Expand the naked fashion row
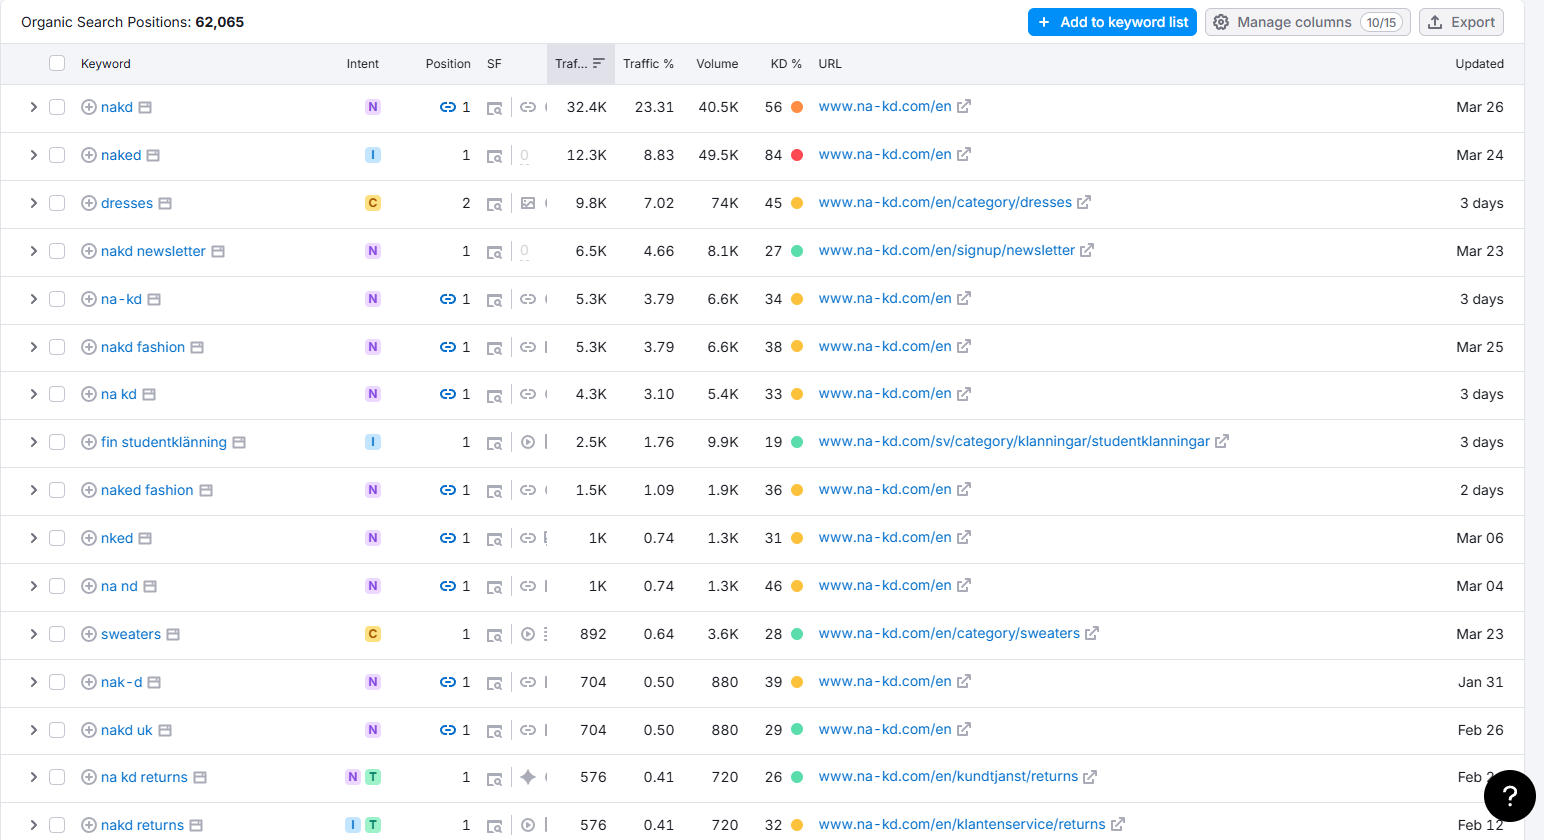 click(33, 490)
